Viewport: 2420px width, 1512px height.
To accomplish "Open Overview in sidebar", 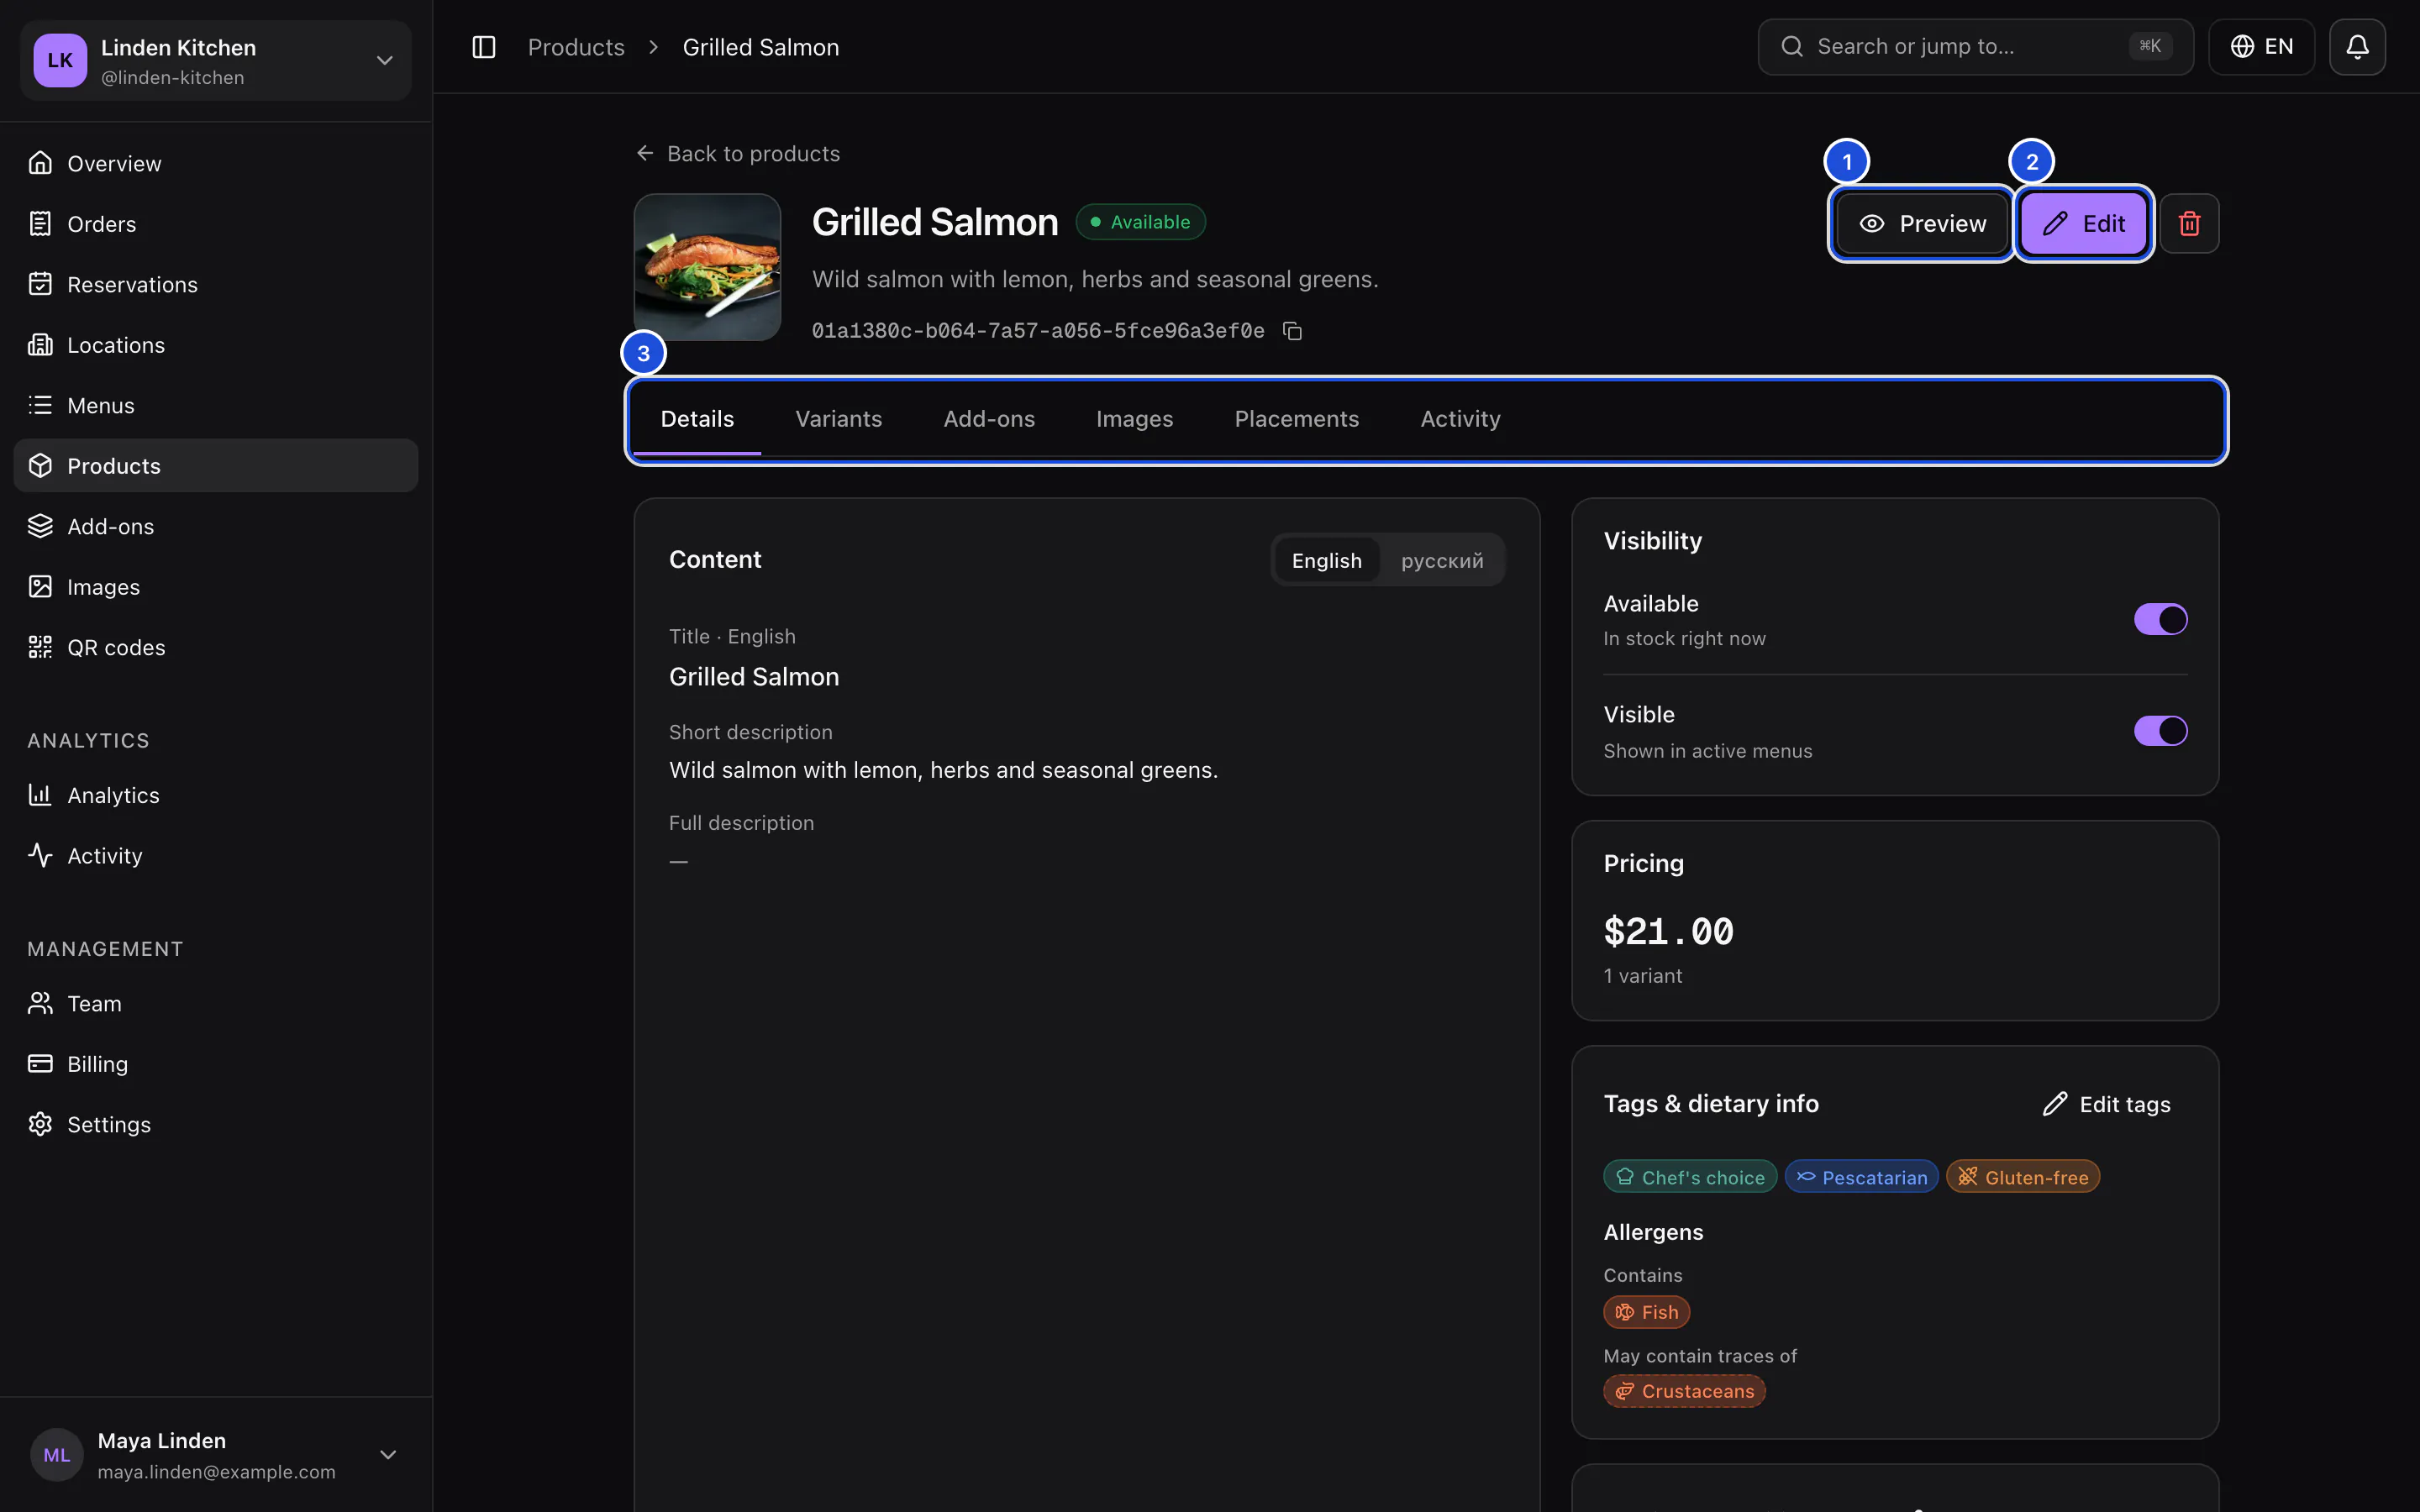I will click(216, 163).
